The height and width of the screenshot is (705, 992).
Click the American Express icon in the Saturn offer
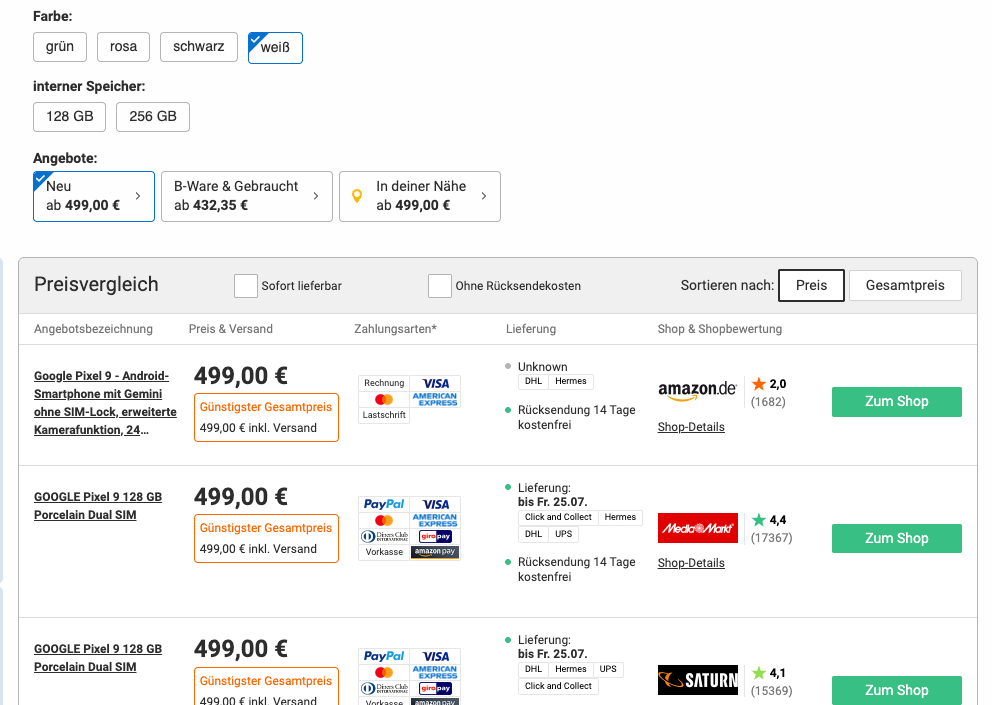tap(435, 672)
